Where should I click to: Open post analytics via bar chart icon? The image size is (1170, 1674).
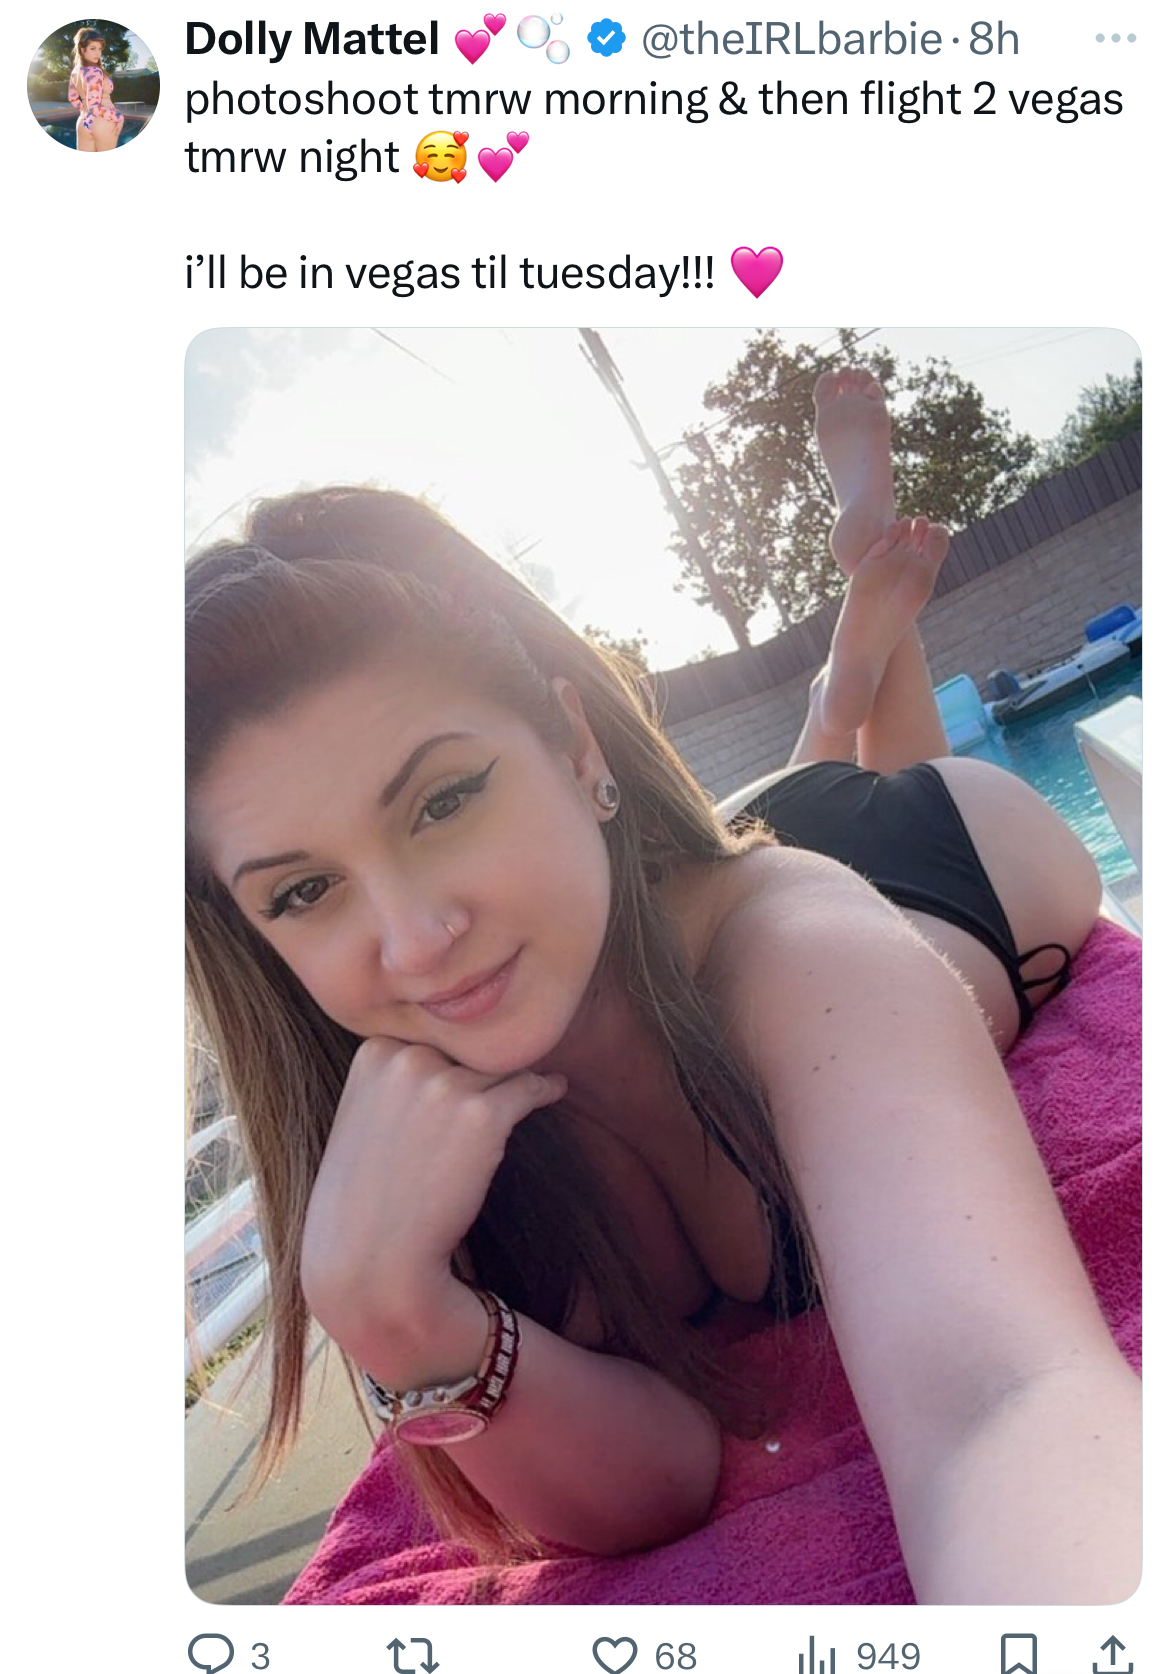tap(817, 1656)
